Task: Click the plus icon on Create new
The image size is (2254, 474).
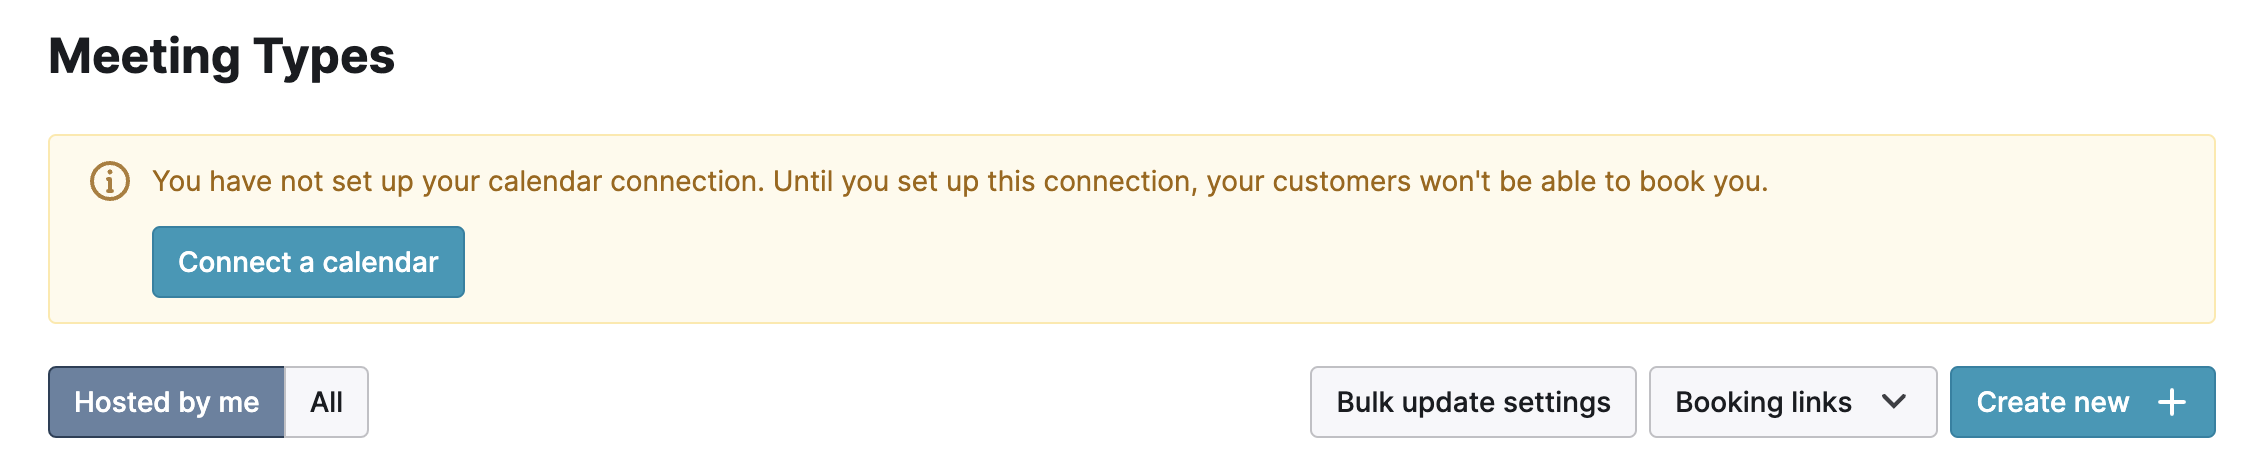Action: point(2172,402)
